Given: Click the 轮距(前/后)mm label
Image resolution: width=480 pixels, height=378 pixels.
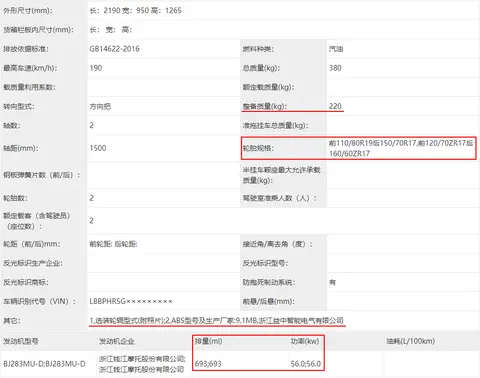Looking at the screenshot, I should [32, 244].
